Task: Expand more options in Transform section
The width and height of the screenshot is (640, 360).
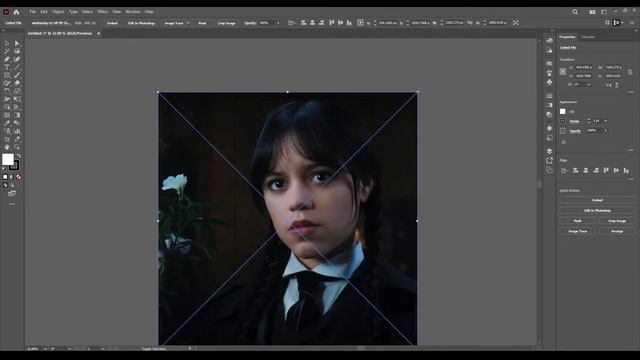Action: 631,92
